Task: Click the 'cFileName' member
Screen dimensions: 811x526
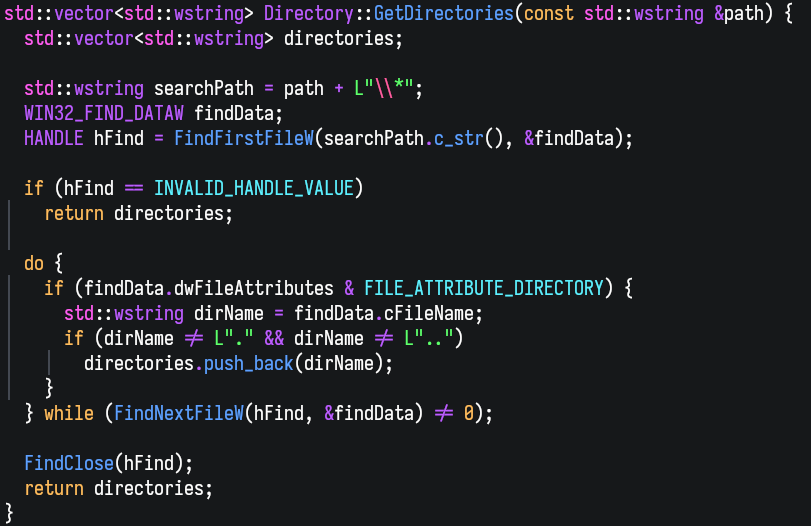Action: [x=429, y=313]
